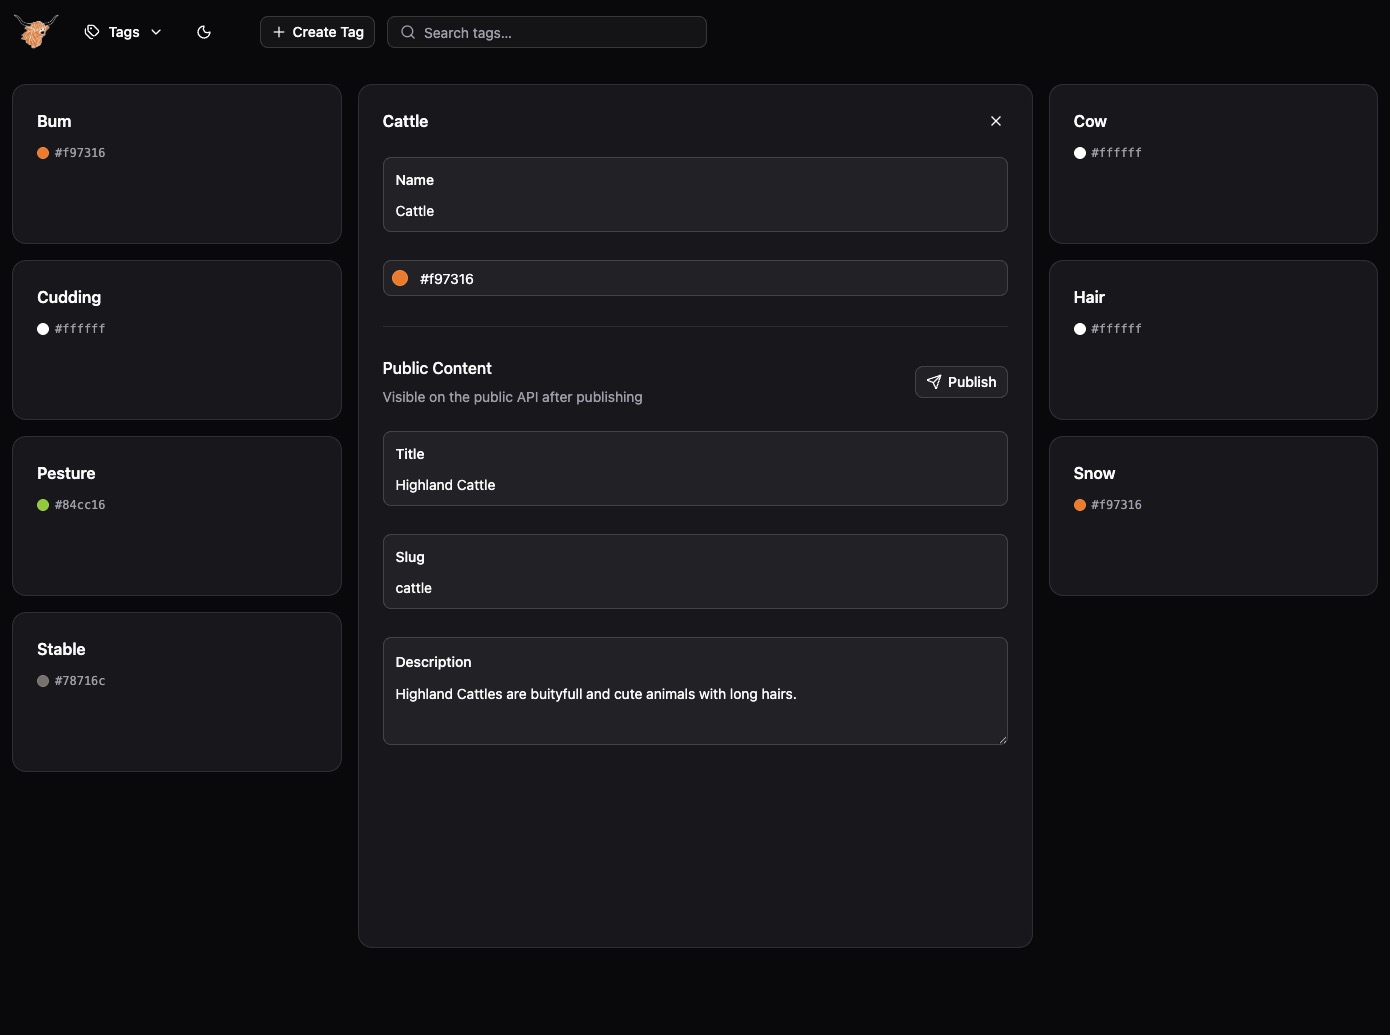Image resolution: width=1390 pixels, height=1035 pixels.
Task: Click the gray dot on the Stable card
Action: [x=43, y=681]
